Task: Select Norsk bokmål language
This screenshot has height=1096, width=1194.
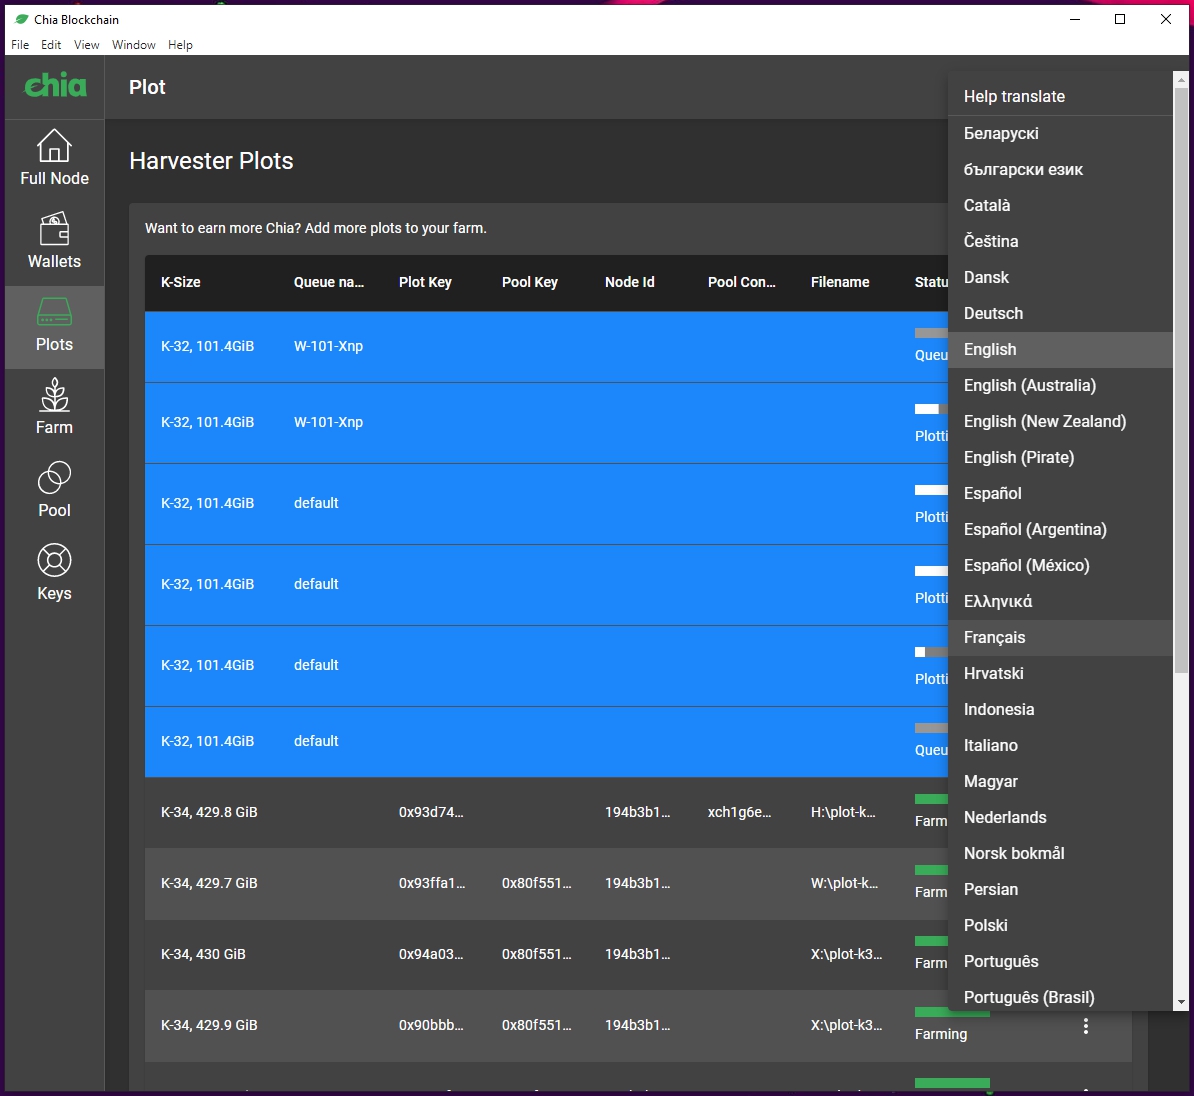Action: point(1060,853)
